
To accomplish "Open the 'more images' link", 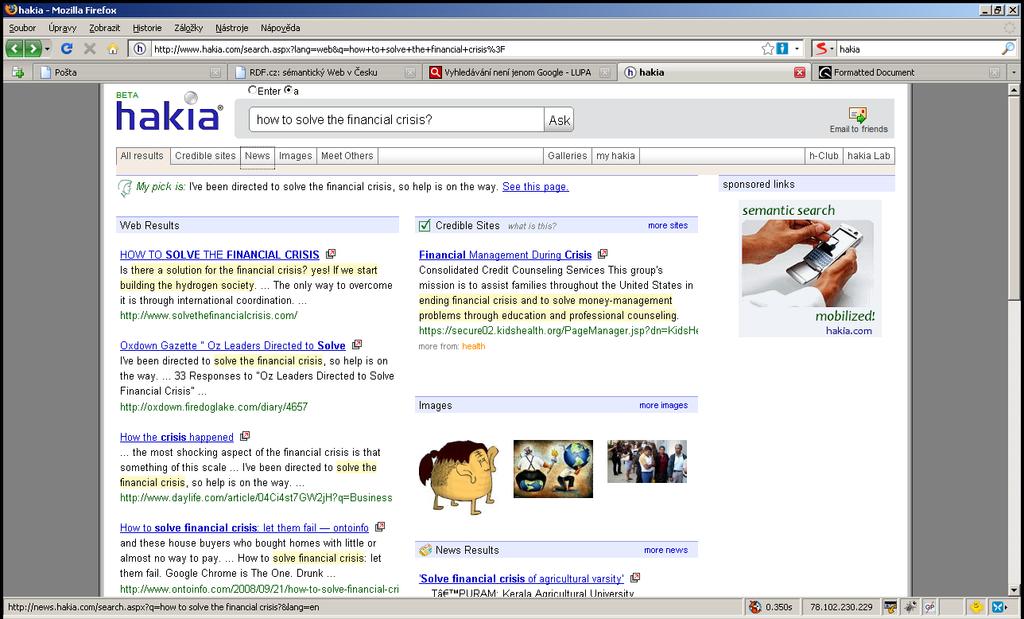I will 664,405.
